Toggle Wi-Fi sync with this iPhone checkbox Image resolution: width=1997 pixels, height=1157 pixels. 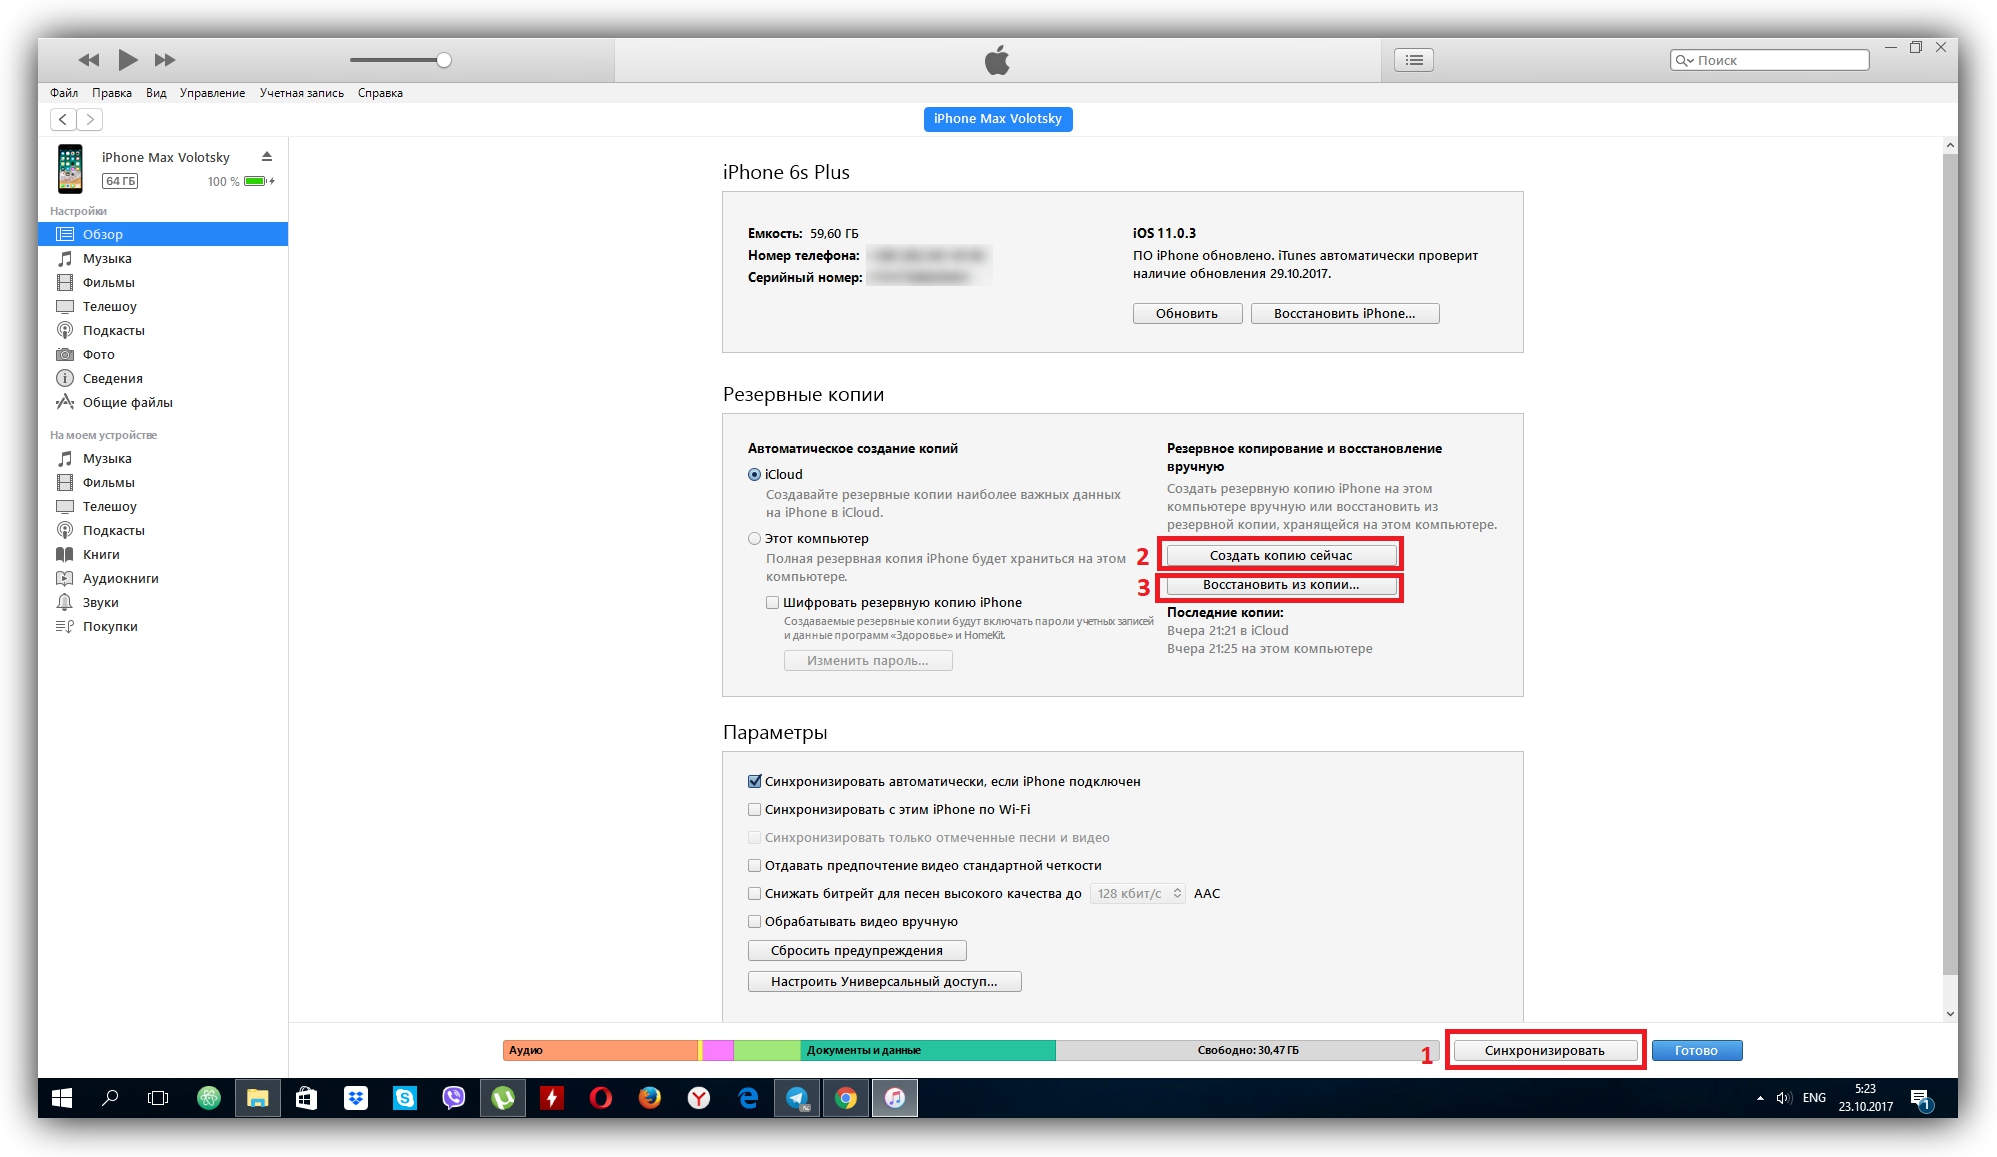[x=755, y=809]
